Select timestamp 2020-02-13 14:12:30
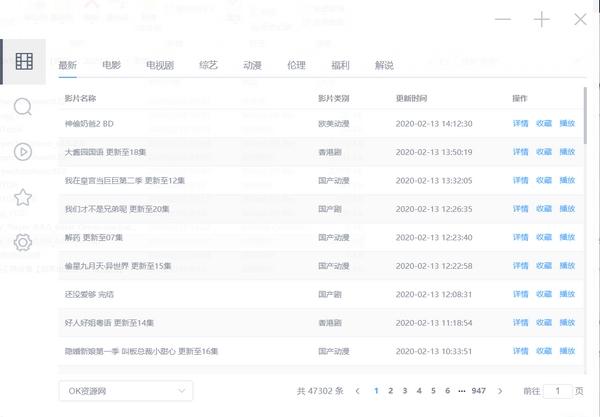Image resolution: width=600 pixels, height=417 pixels. 434,124
